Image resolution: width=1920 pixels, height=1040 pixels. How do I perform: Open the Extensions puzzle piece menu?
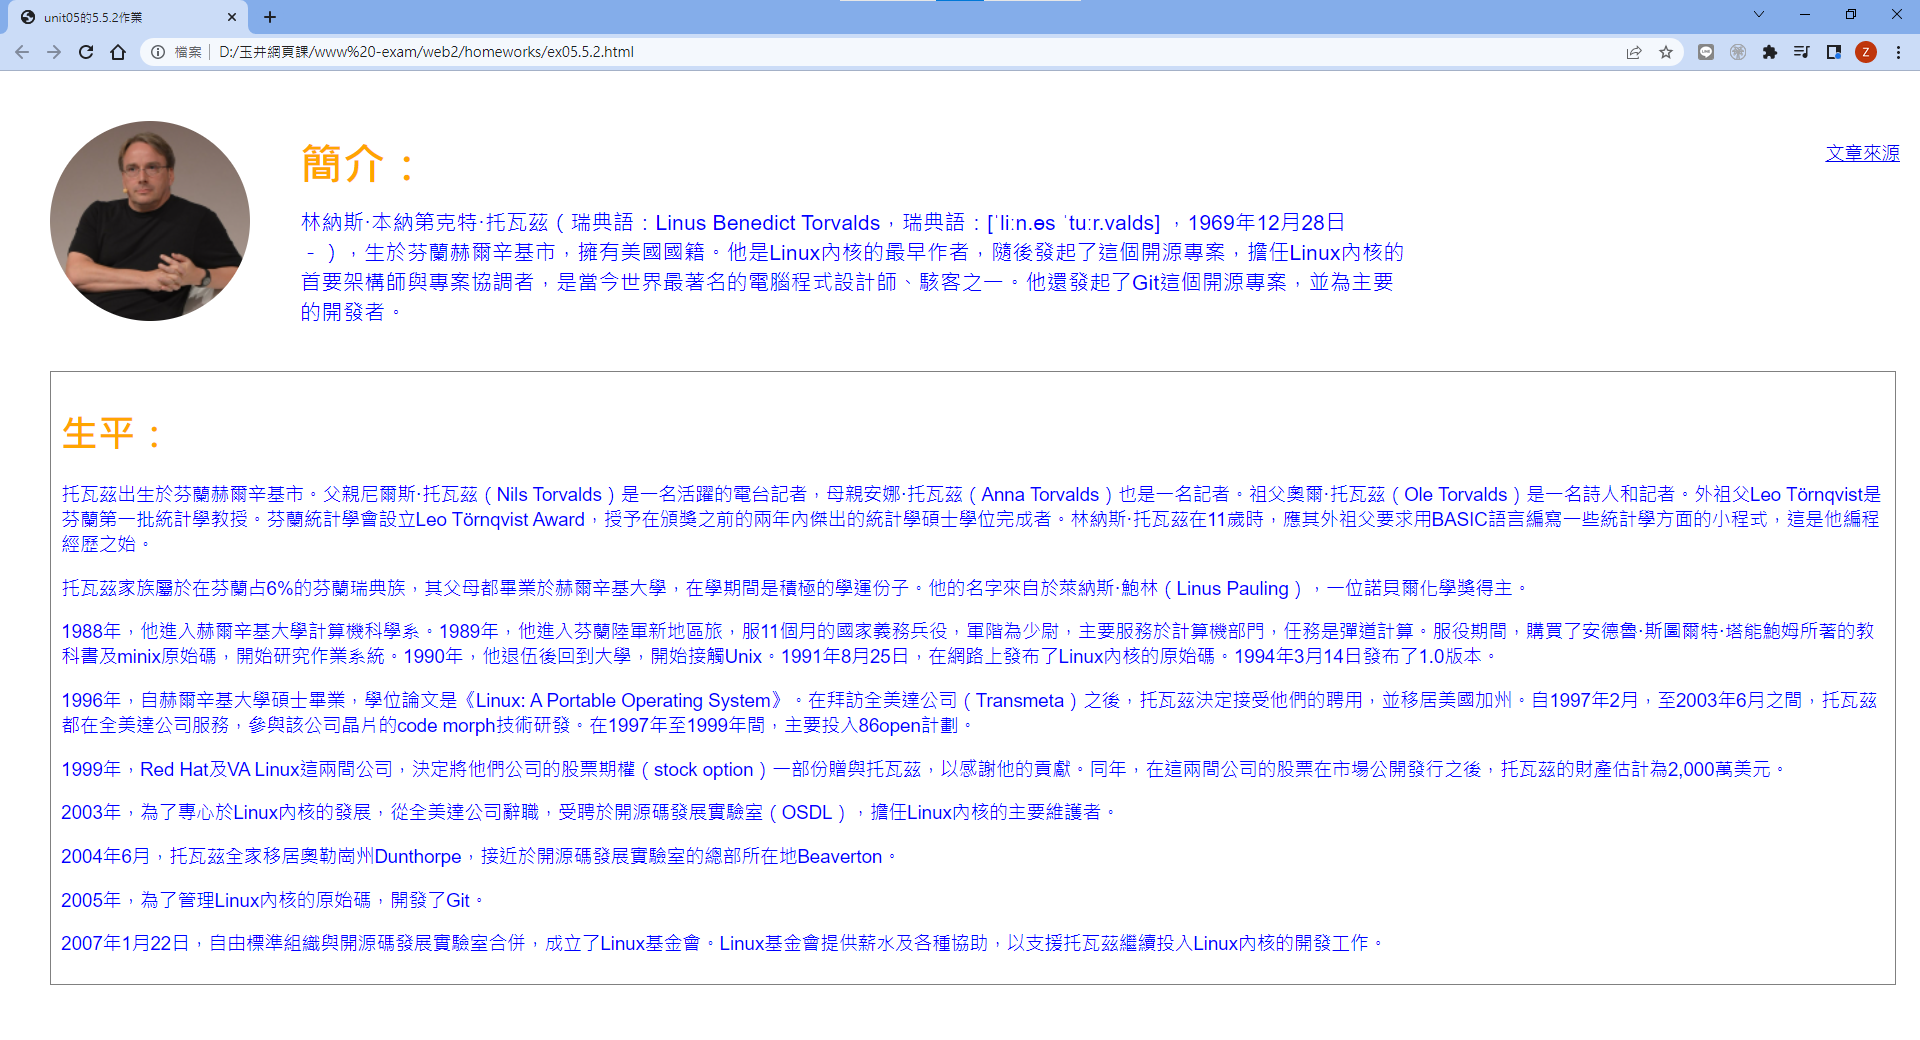[1770, 52]
